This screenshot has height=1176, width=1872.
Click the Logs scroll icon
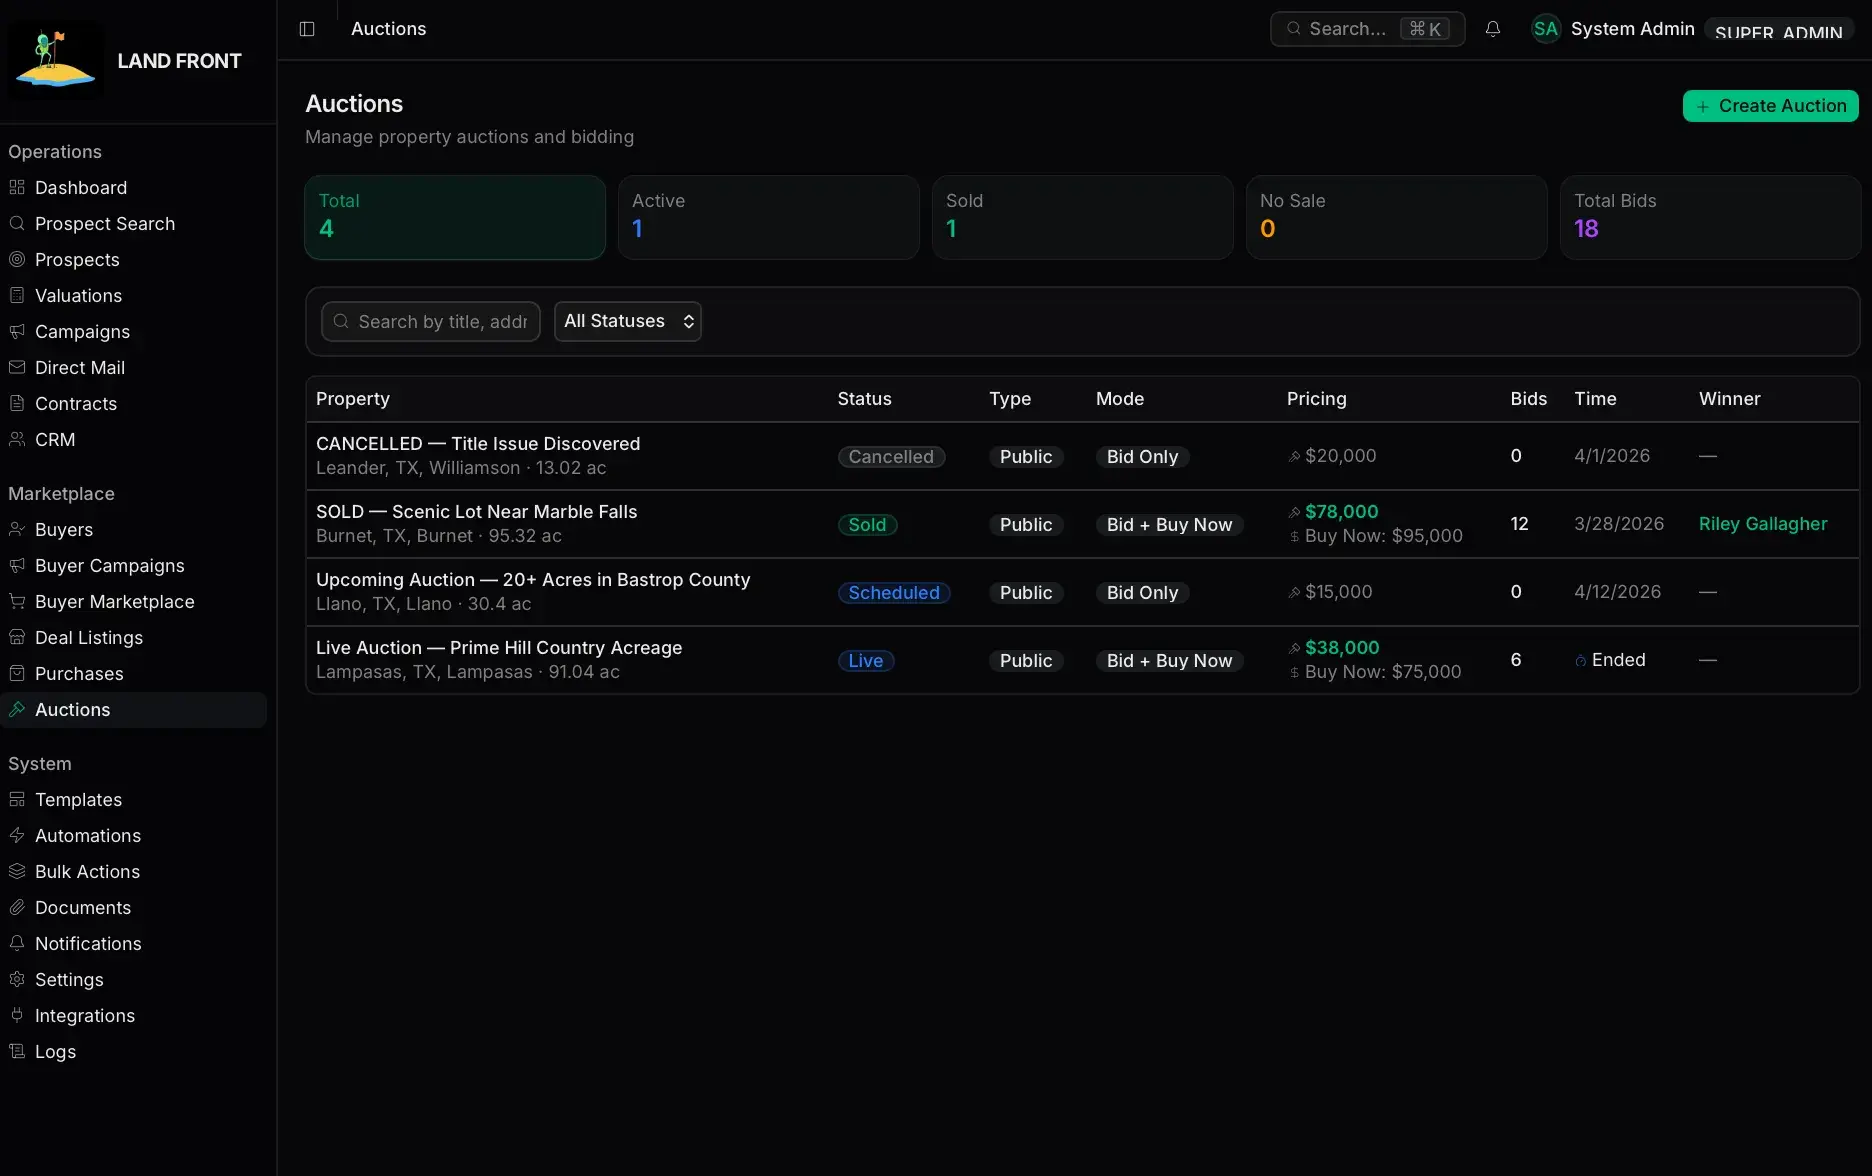17,1051
